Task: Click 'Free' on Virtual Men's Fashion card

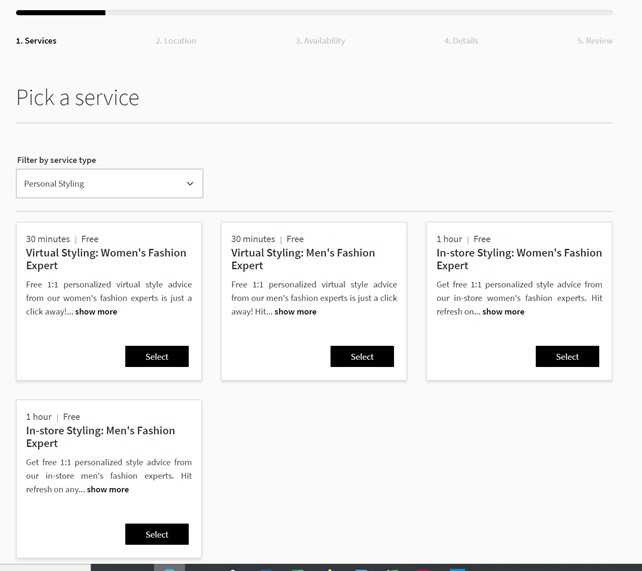Action: click(295, 239)
